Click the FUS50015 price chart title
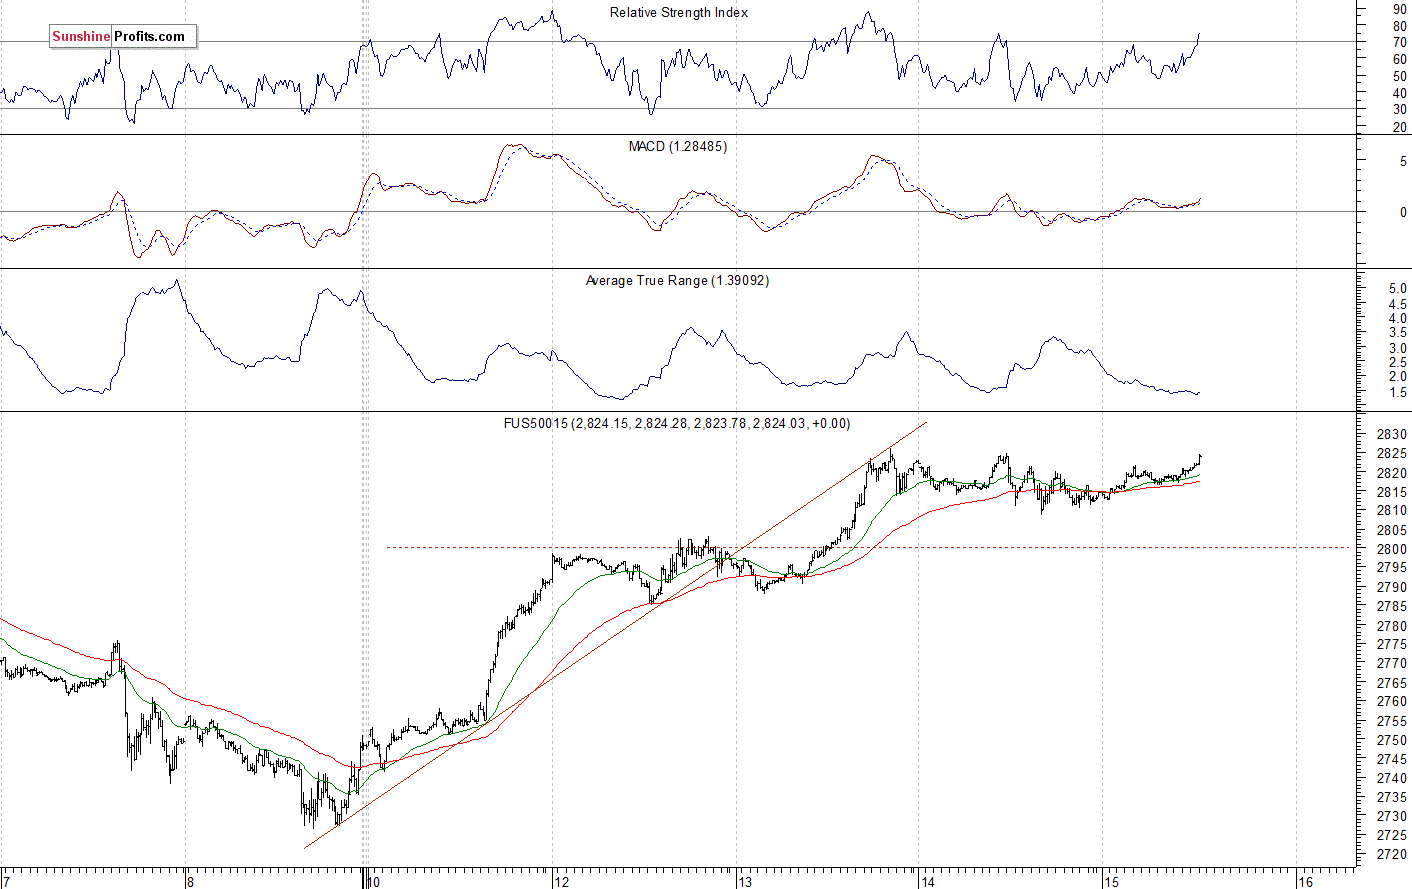The height and width of the screenshot is (889, 1412). click(x=677, y=424)
